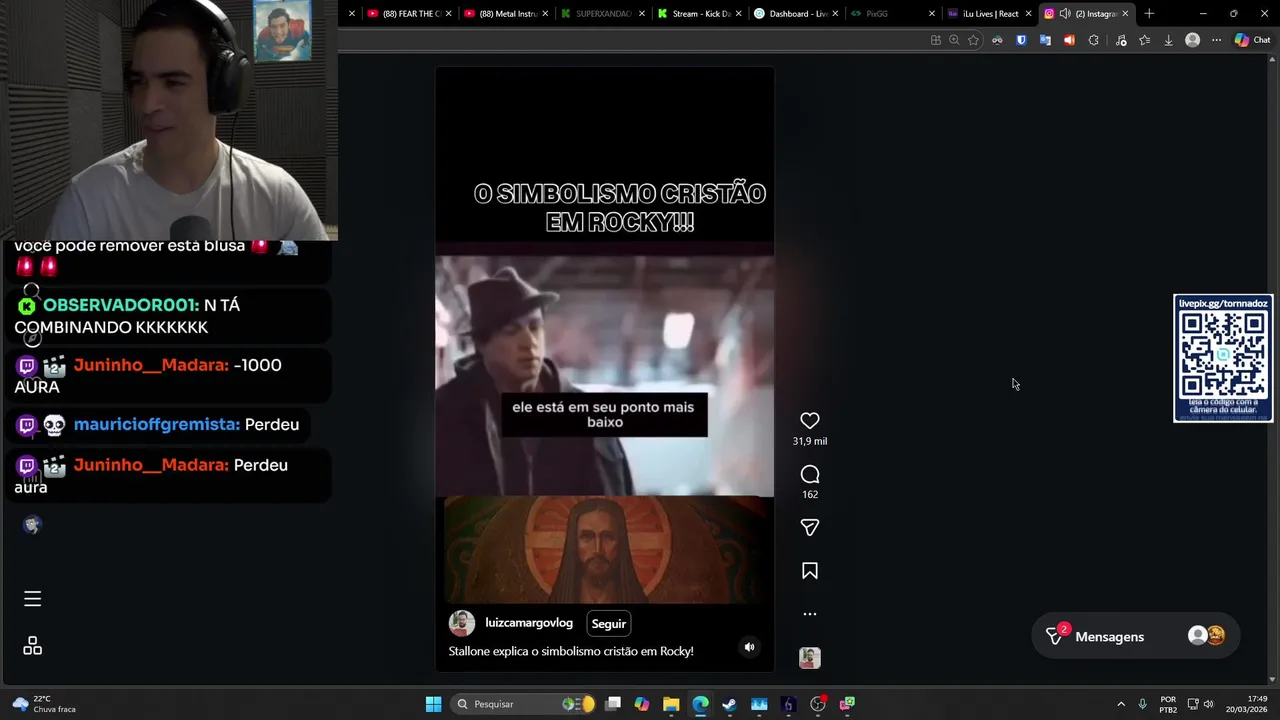
Task: Mute the Instagram tab via its speaker icon
Action: (x=1065, y=14)
